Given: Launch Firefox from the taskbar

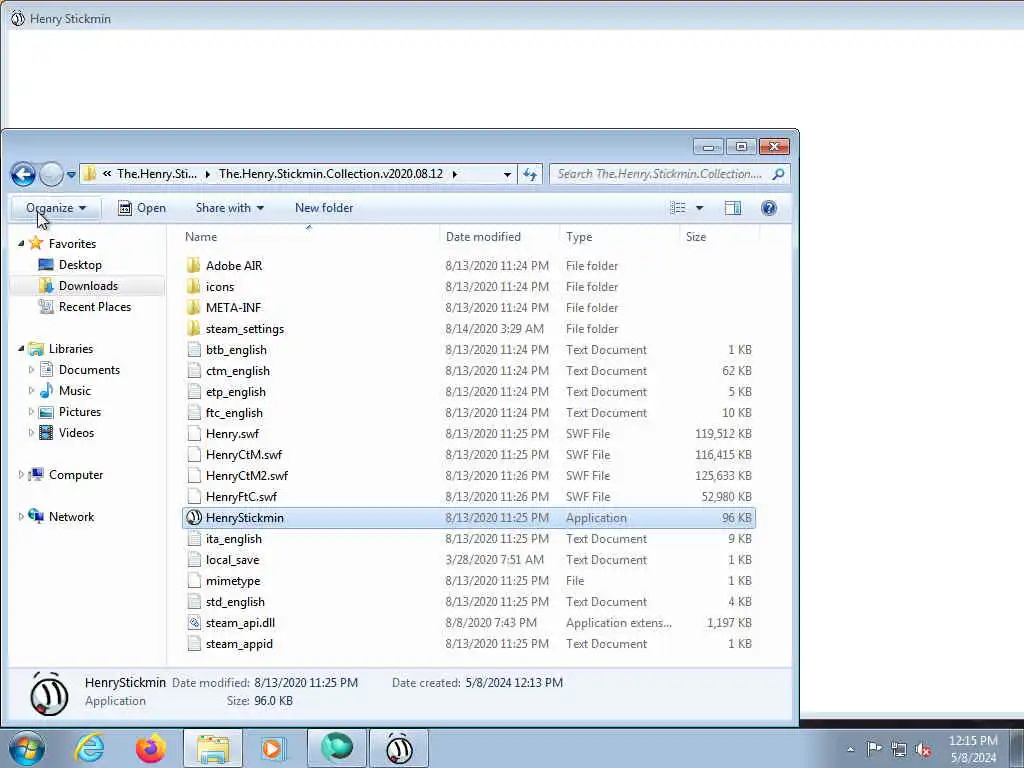Looking at the screenshot, I should [151, 748].
